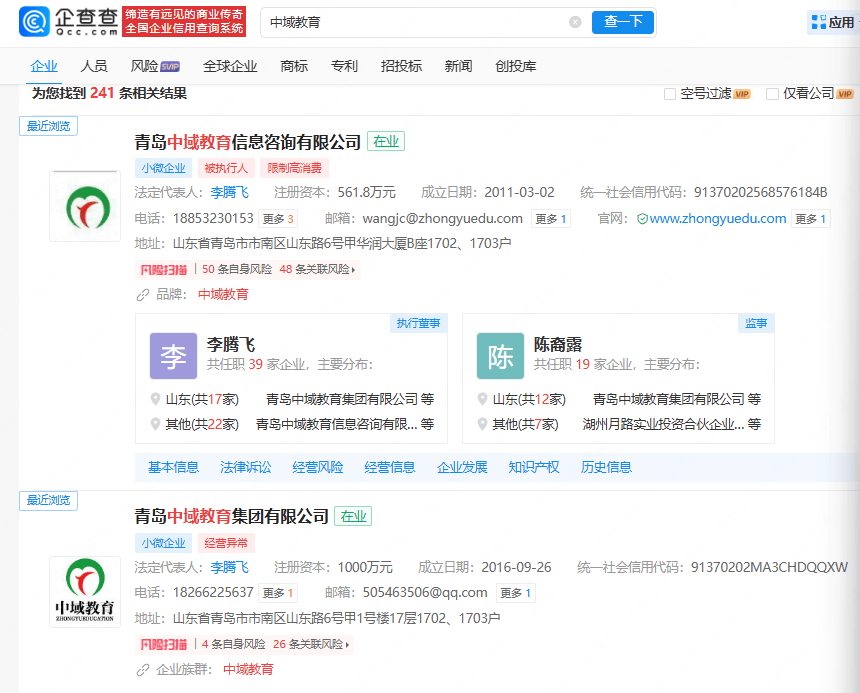Click the 4 条自身风险 count
The image size is (860, 693).
pos(234,644)
